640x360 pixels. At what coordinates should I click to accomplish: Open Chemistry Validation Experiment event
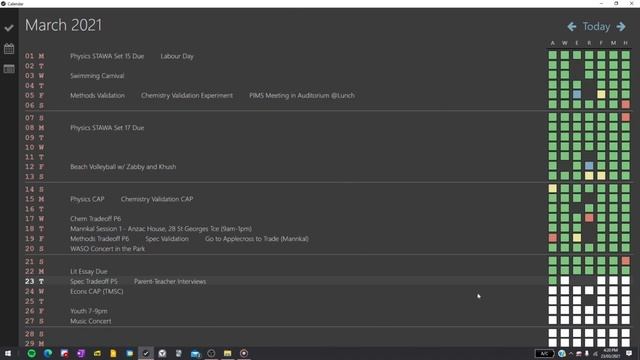pos(187,96)
